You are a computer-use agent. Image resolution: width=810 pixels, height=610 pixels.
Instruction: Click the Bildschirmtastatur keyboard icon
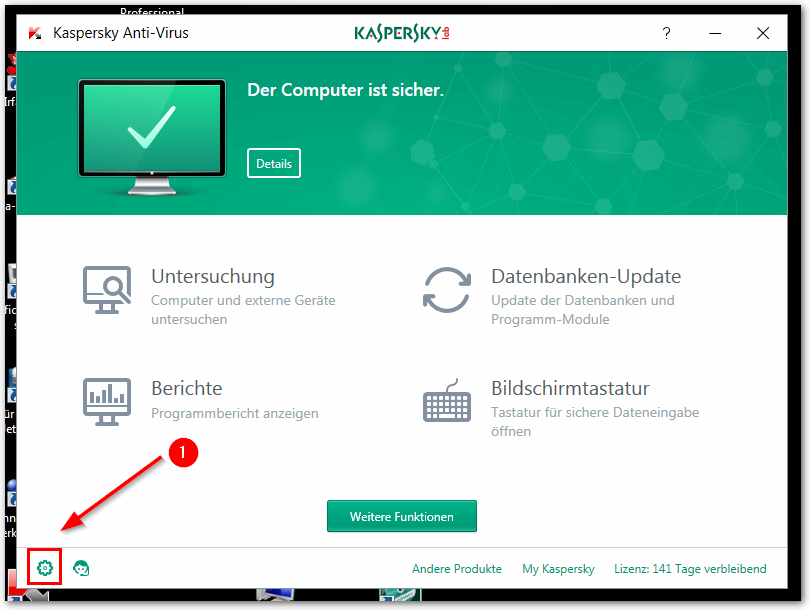tap(447, 400)
